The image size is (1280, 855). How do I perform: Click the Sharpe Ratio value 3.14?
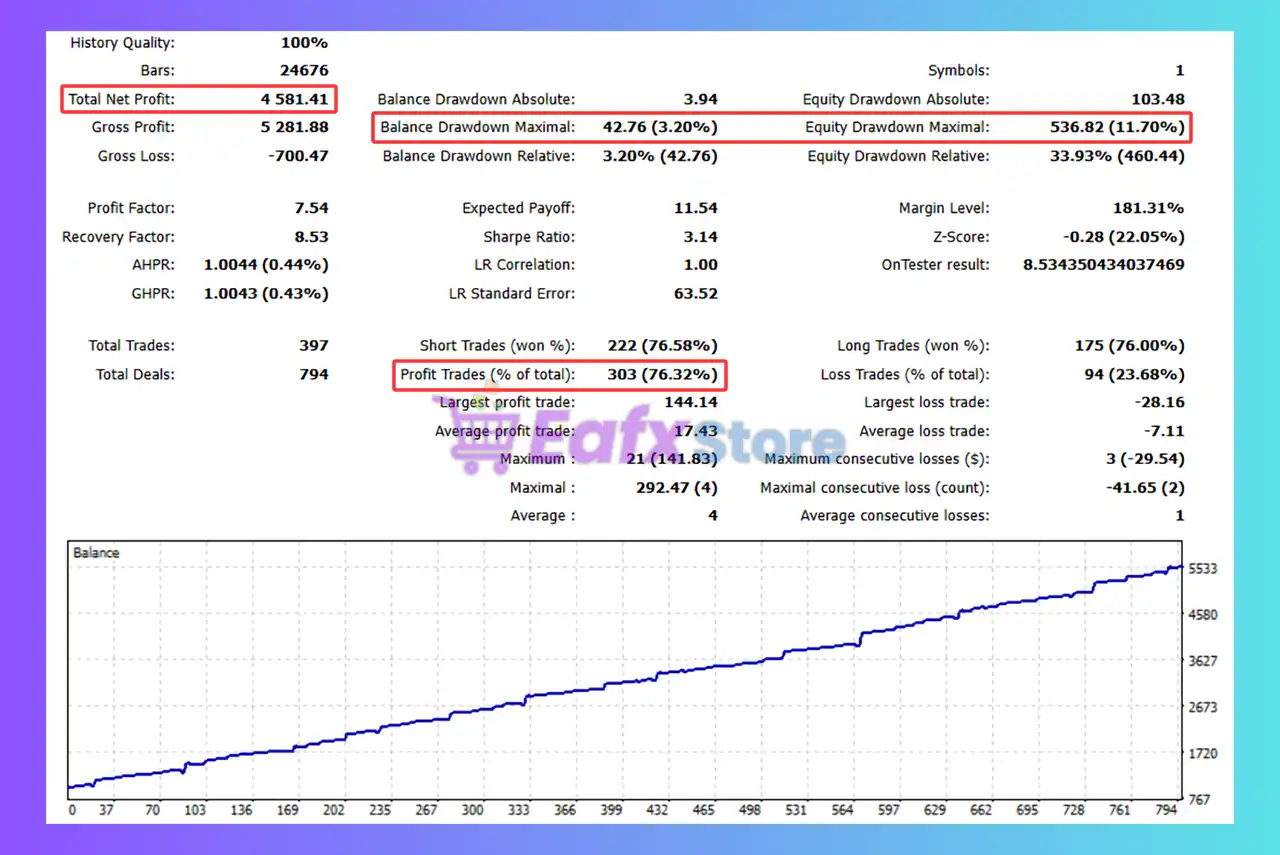[700, 237]
